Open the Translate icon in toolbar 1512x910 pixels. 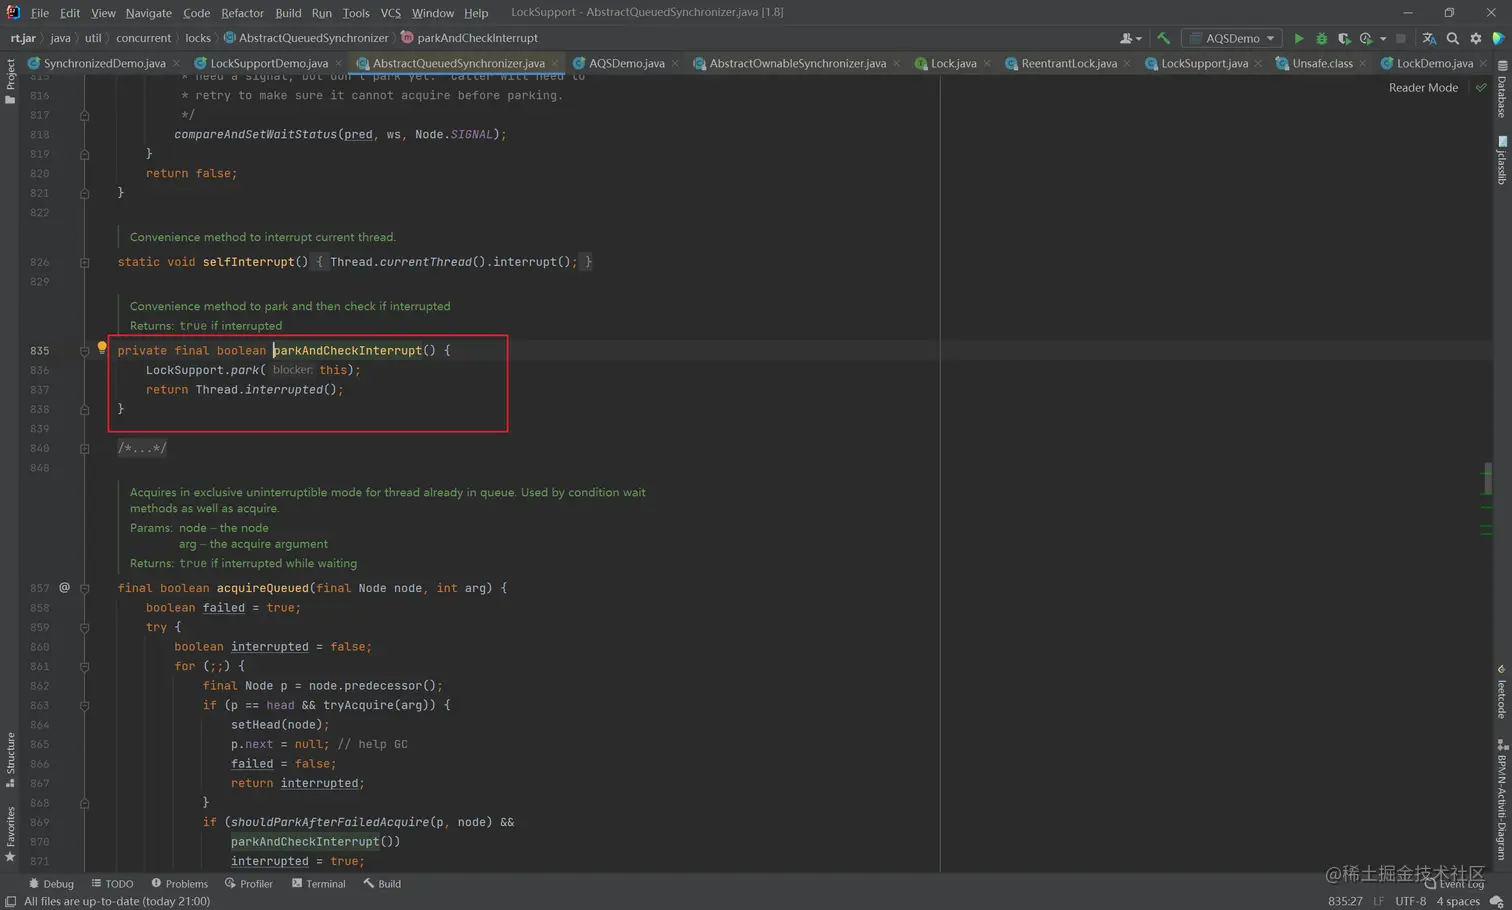pos(1429,38)
